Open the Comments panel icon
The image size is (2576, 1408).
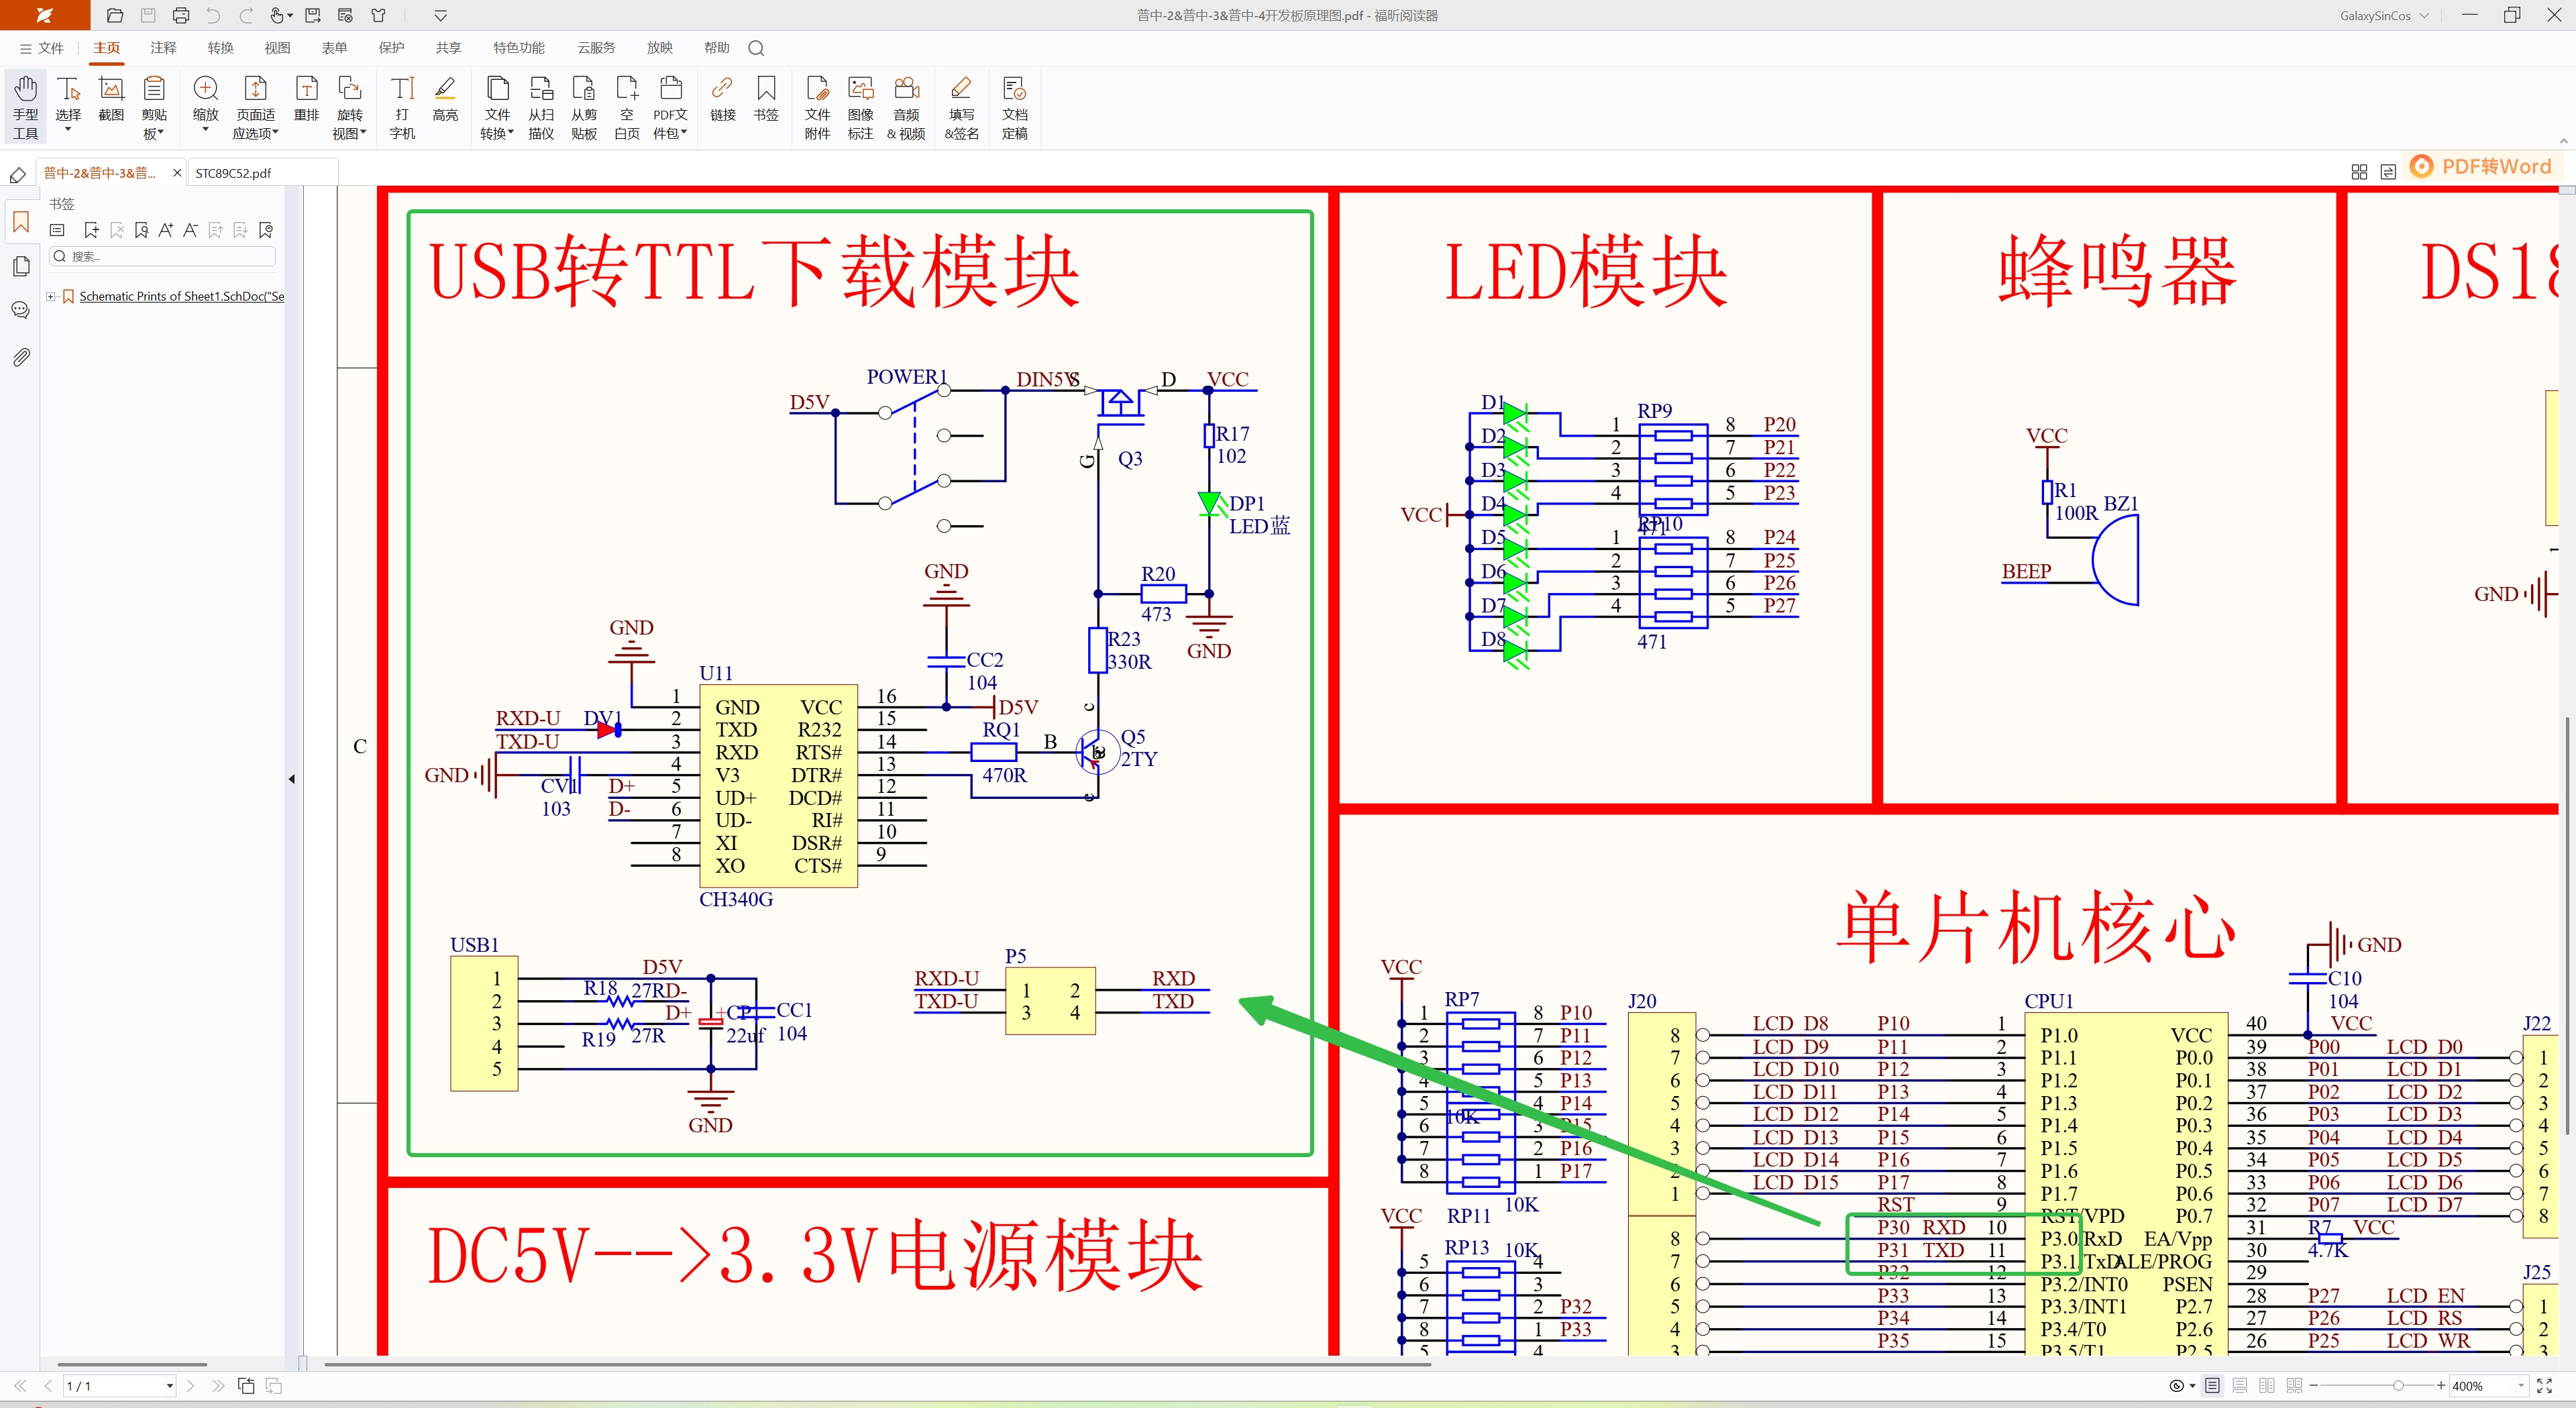[21, 310]
